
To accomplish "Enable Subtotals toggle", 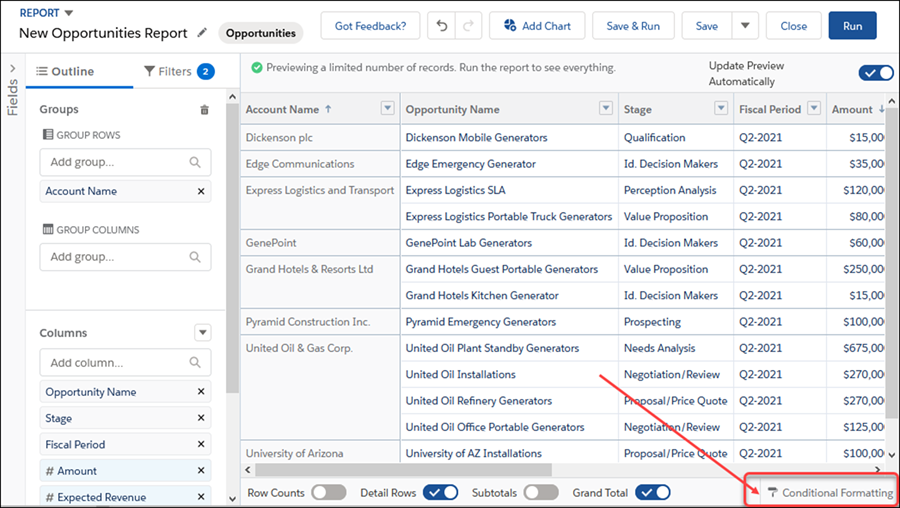I will click(x=541, y=493).
